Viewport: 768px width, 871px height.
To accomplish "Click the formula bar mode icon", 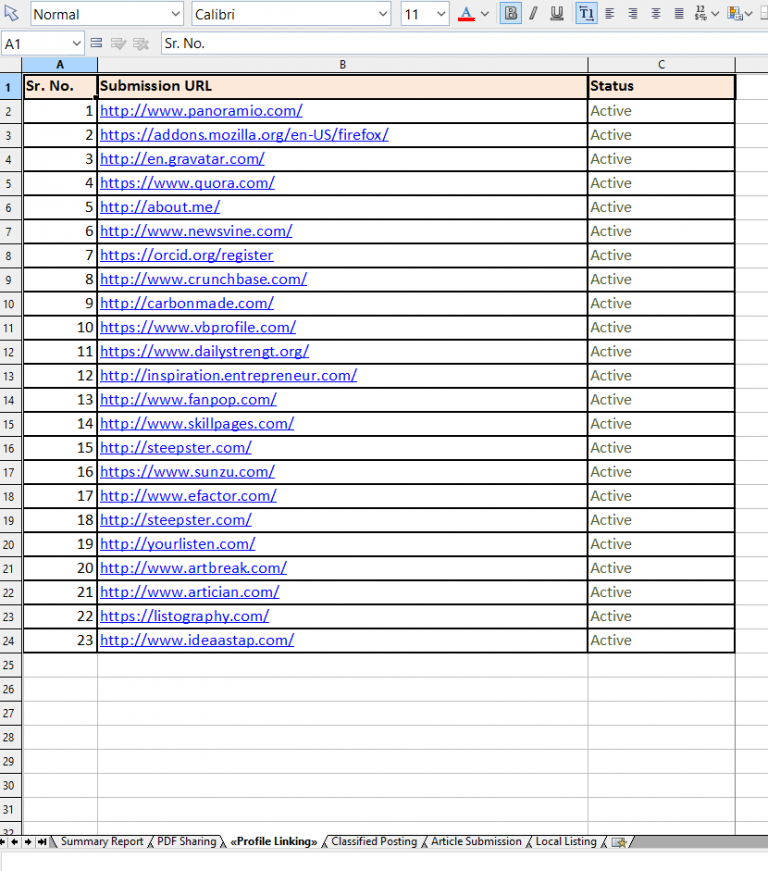I will pyautogui.click(x=96, y=43).
